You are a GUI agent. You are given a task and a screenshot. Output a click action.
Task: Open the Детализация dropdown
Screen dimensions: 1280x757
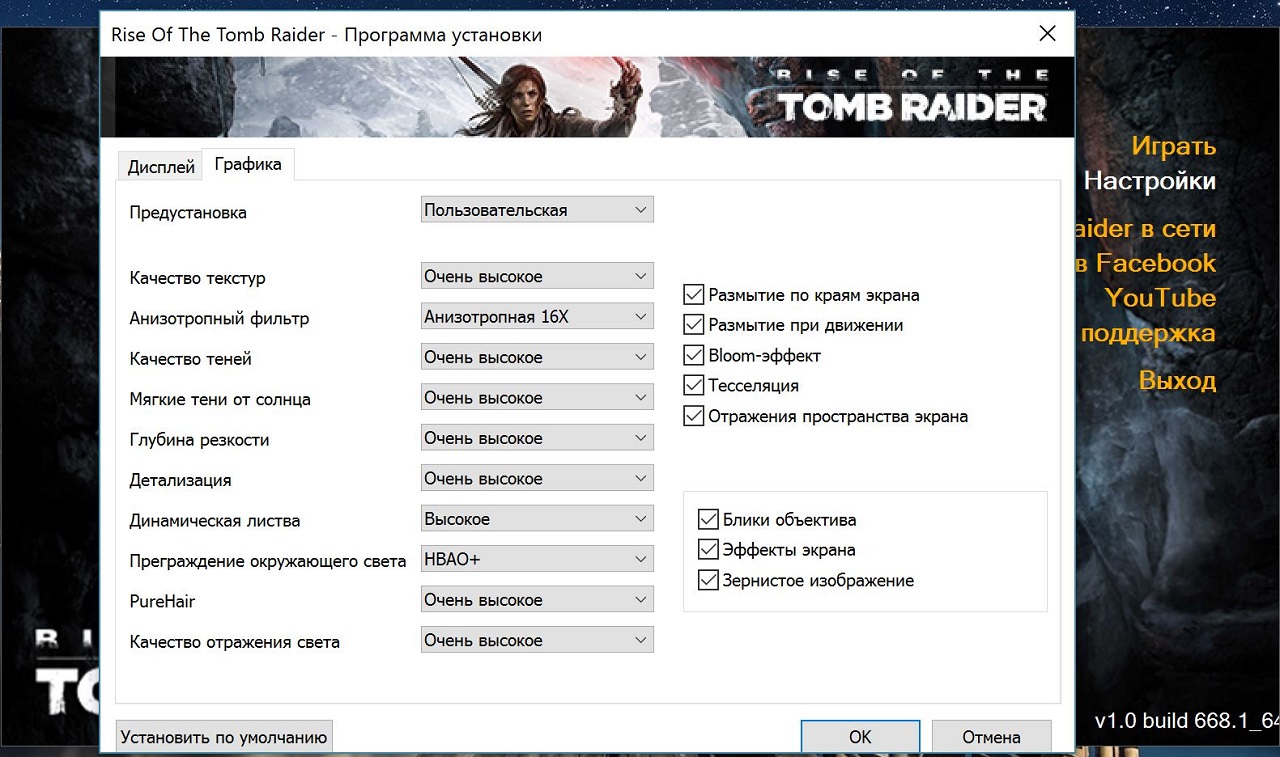pyautogui.click(x=537, y=479)
